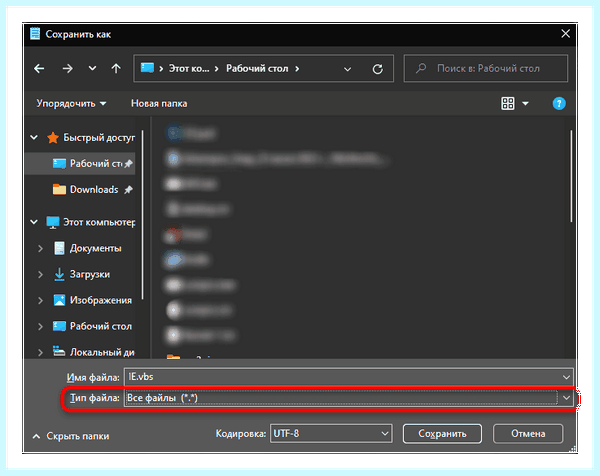Open the view options dropdown arrow

tap(525, 104)
